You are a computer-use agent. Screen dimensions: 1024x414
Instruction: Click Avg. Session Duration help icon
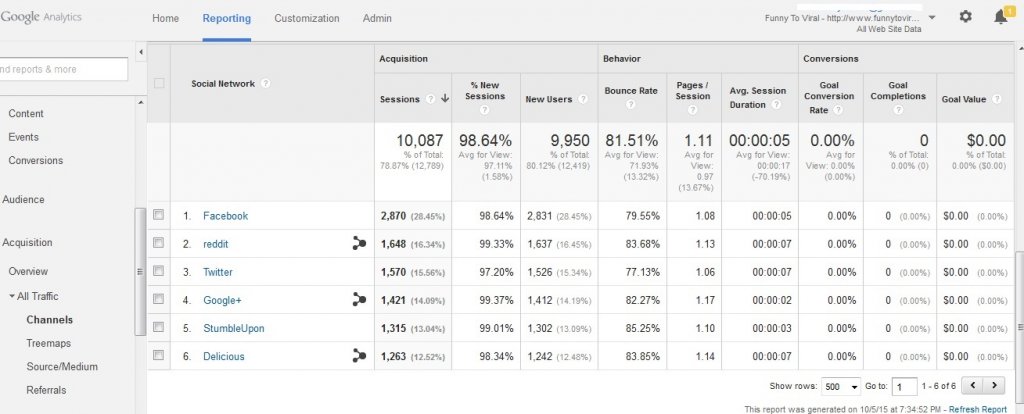pos(775,104)
